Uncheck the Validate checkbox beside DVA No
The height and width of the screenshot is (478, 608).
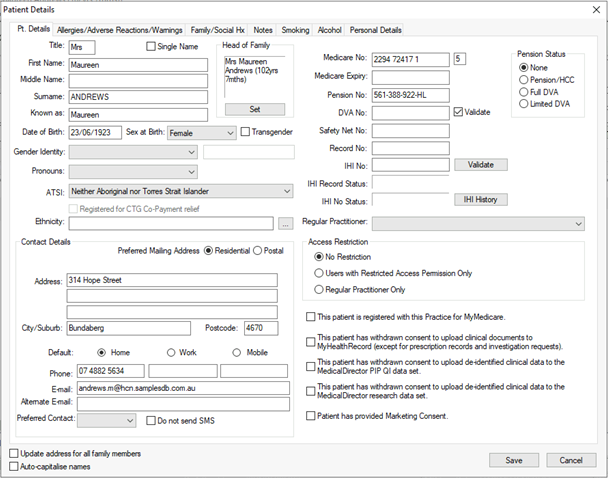(x=458, y=112)
